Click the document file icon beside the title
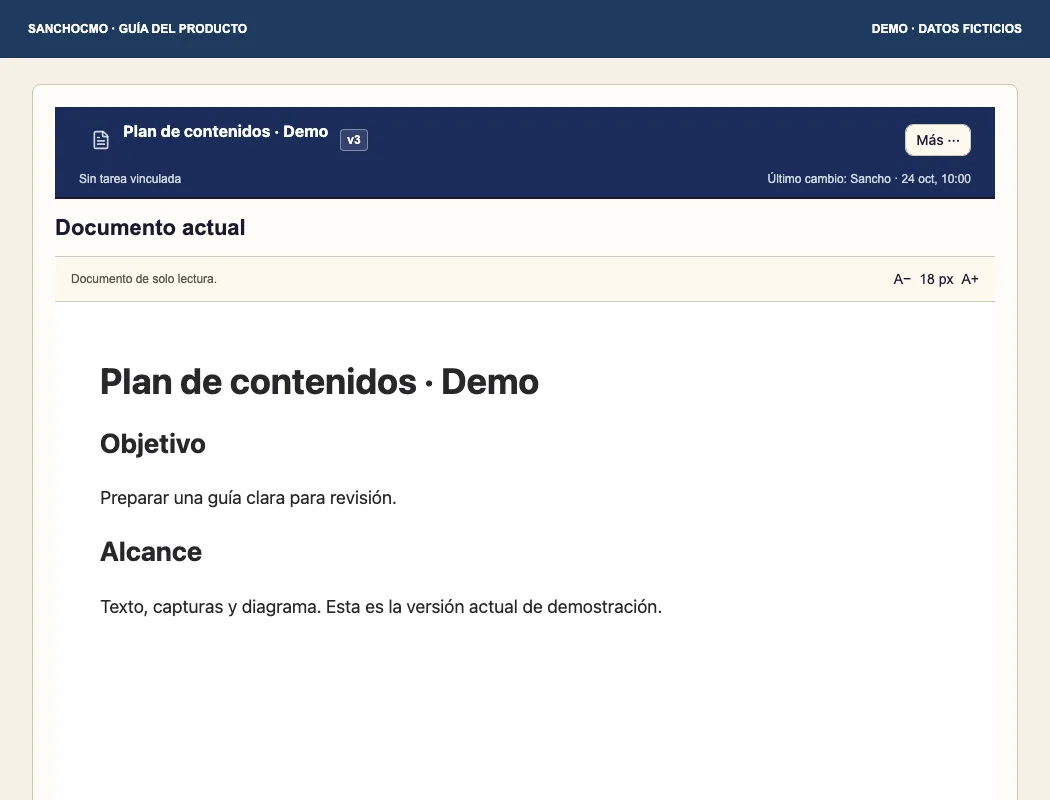 click(x=100, y=140)
